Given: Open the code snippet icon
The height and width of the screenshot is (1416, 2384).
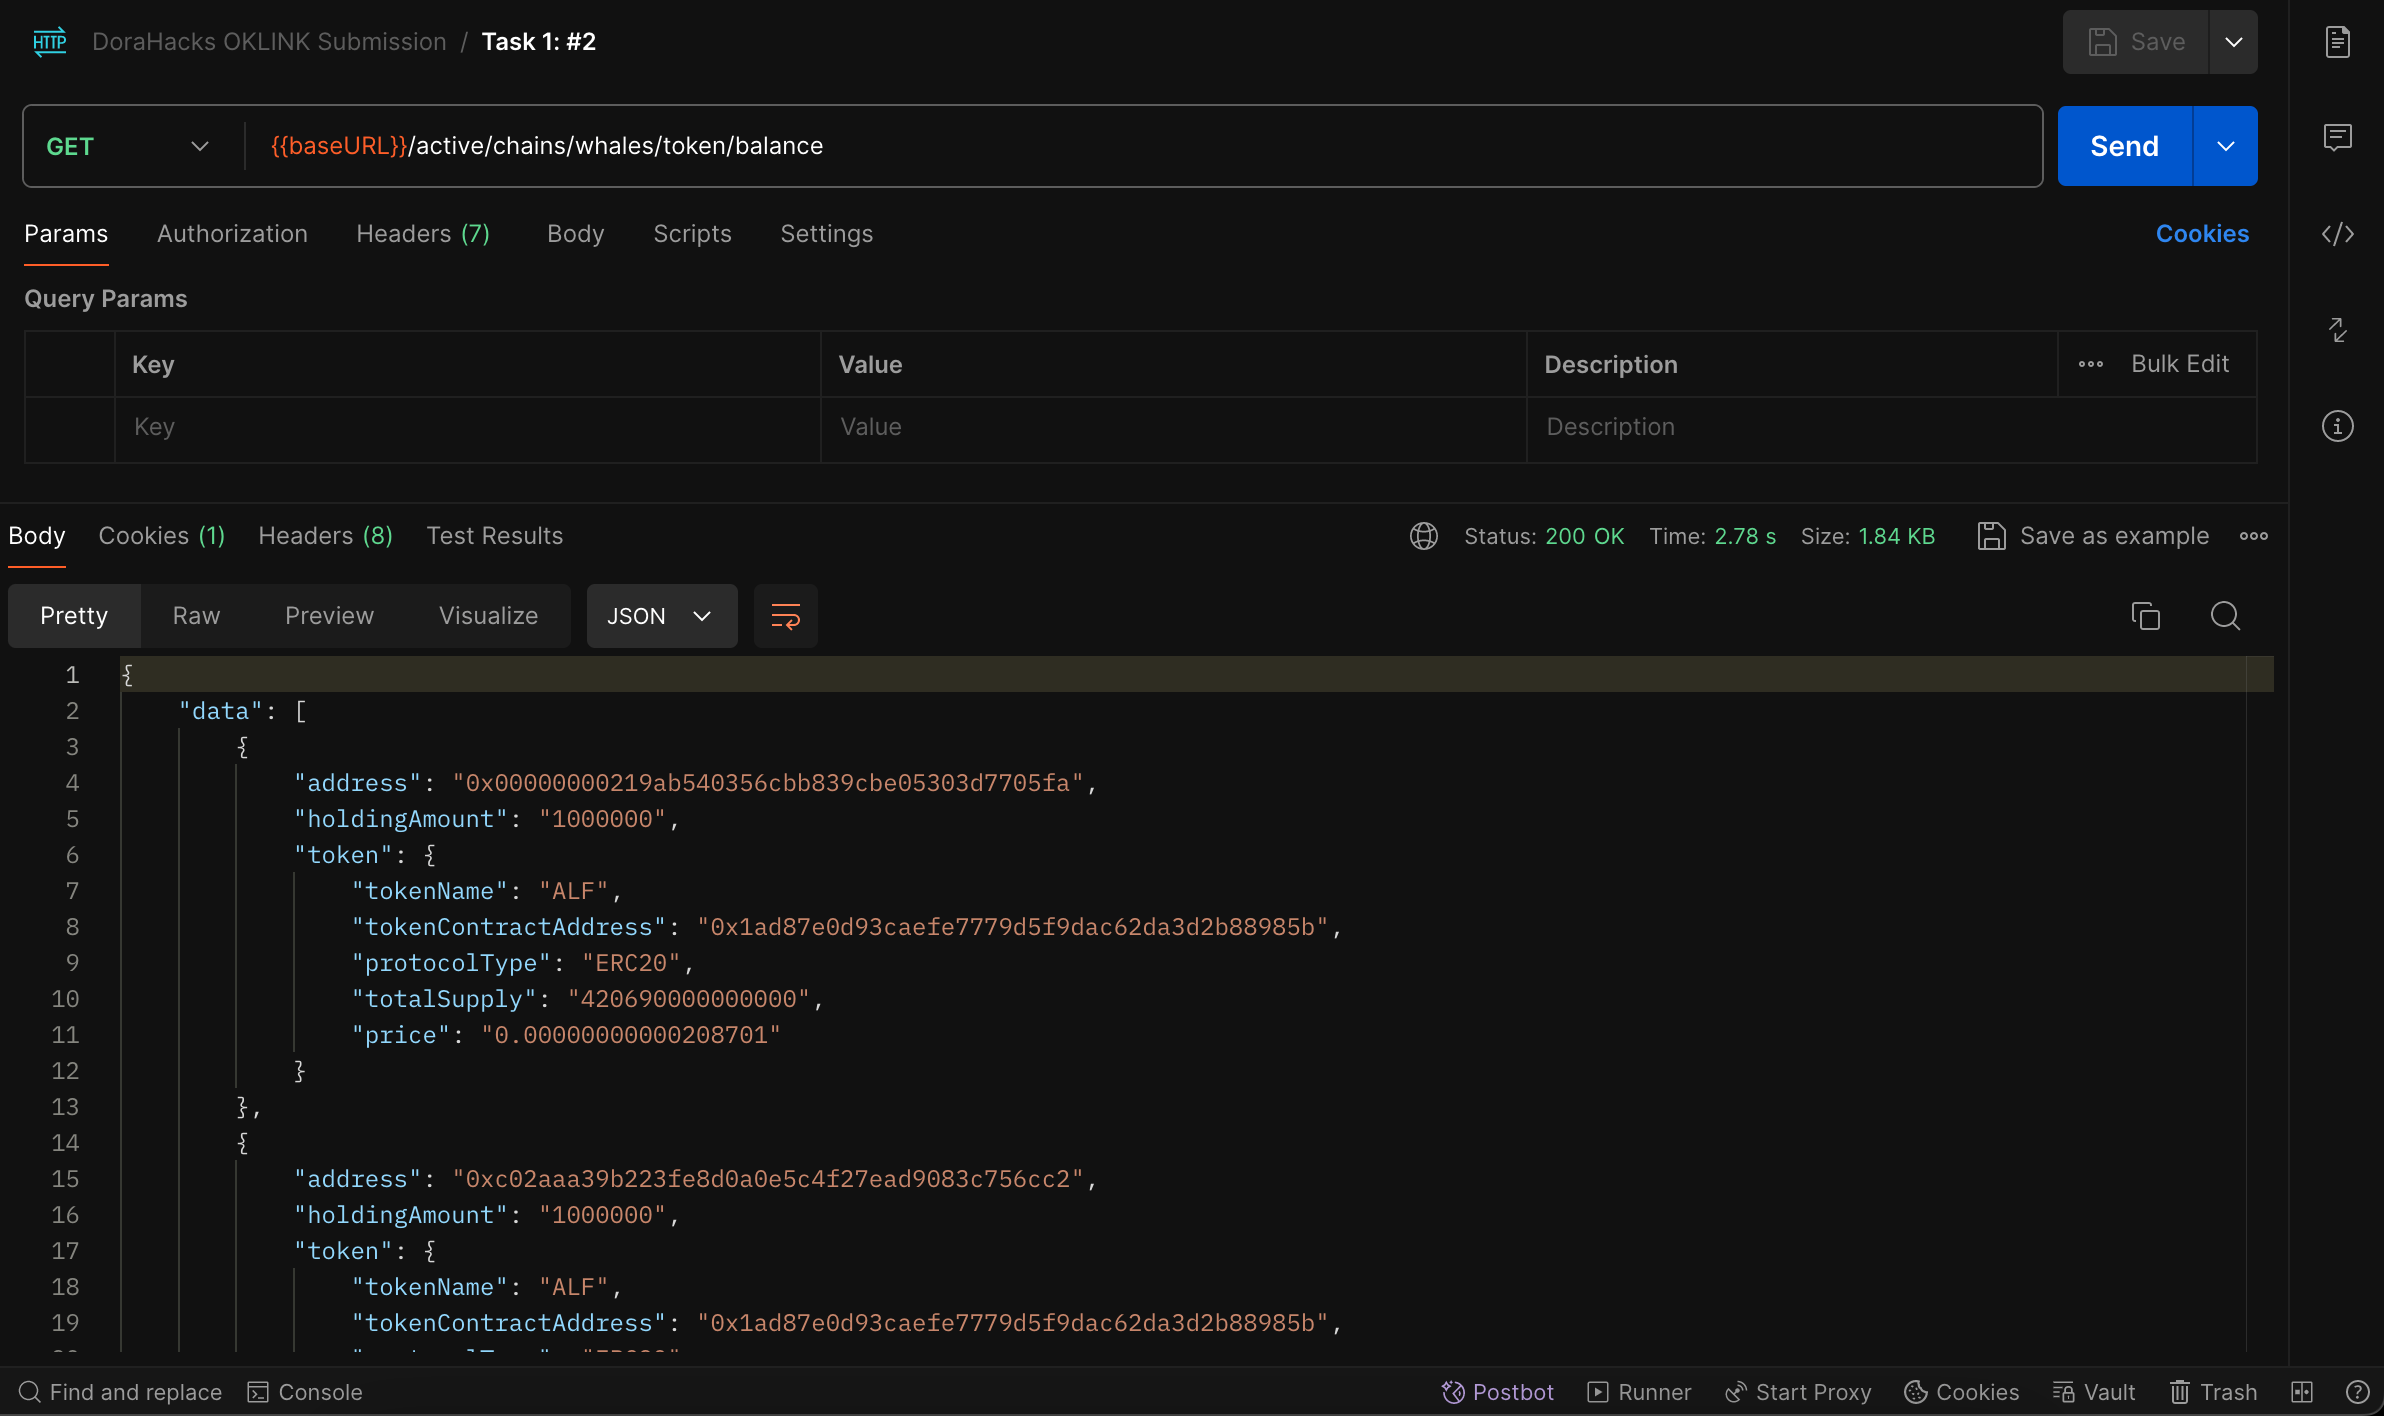Looking at the screenshot, I should pos(2337,234).
